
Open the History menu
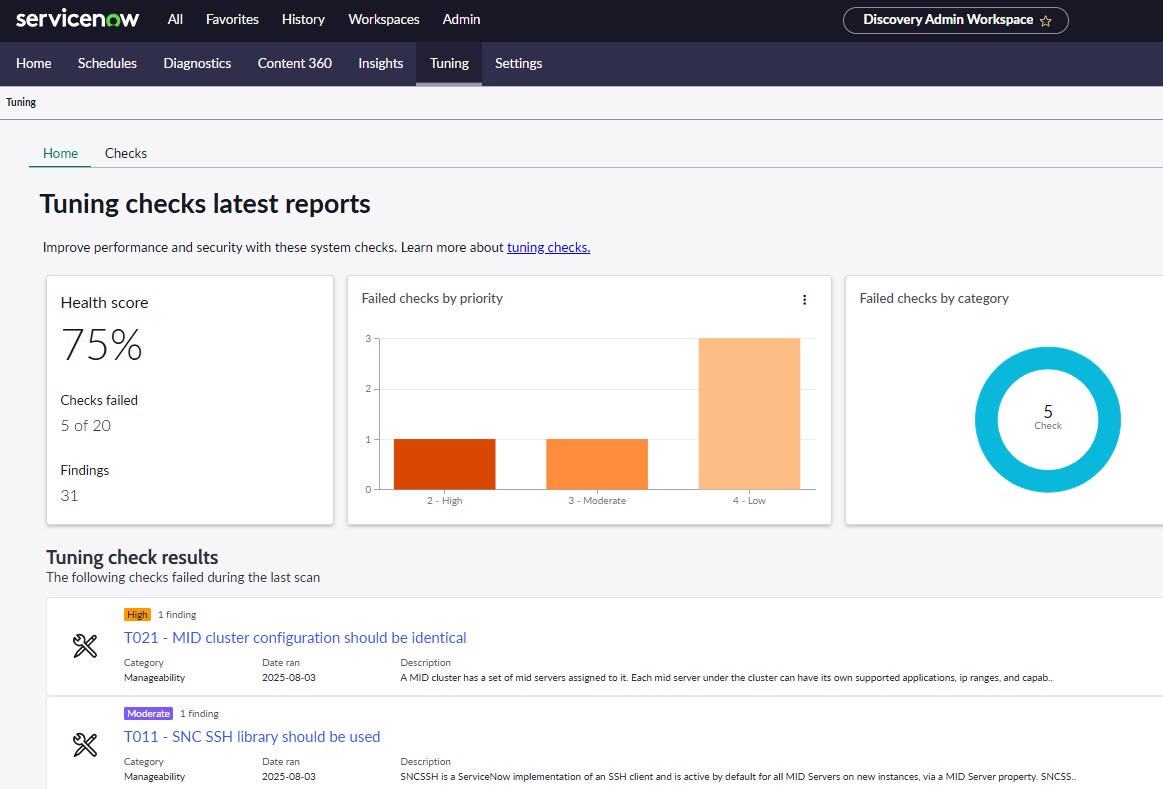303,19
